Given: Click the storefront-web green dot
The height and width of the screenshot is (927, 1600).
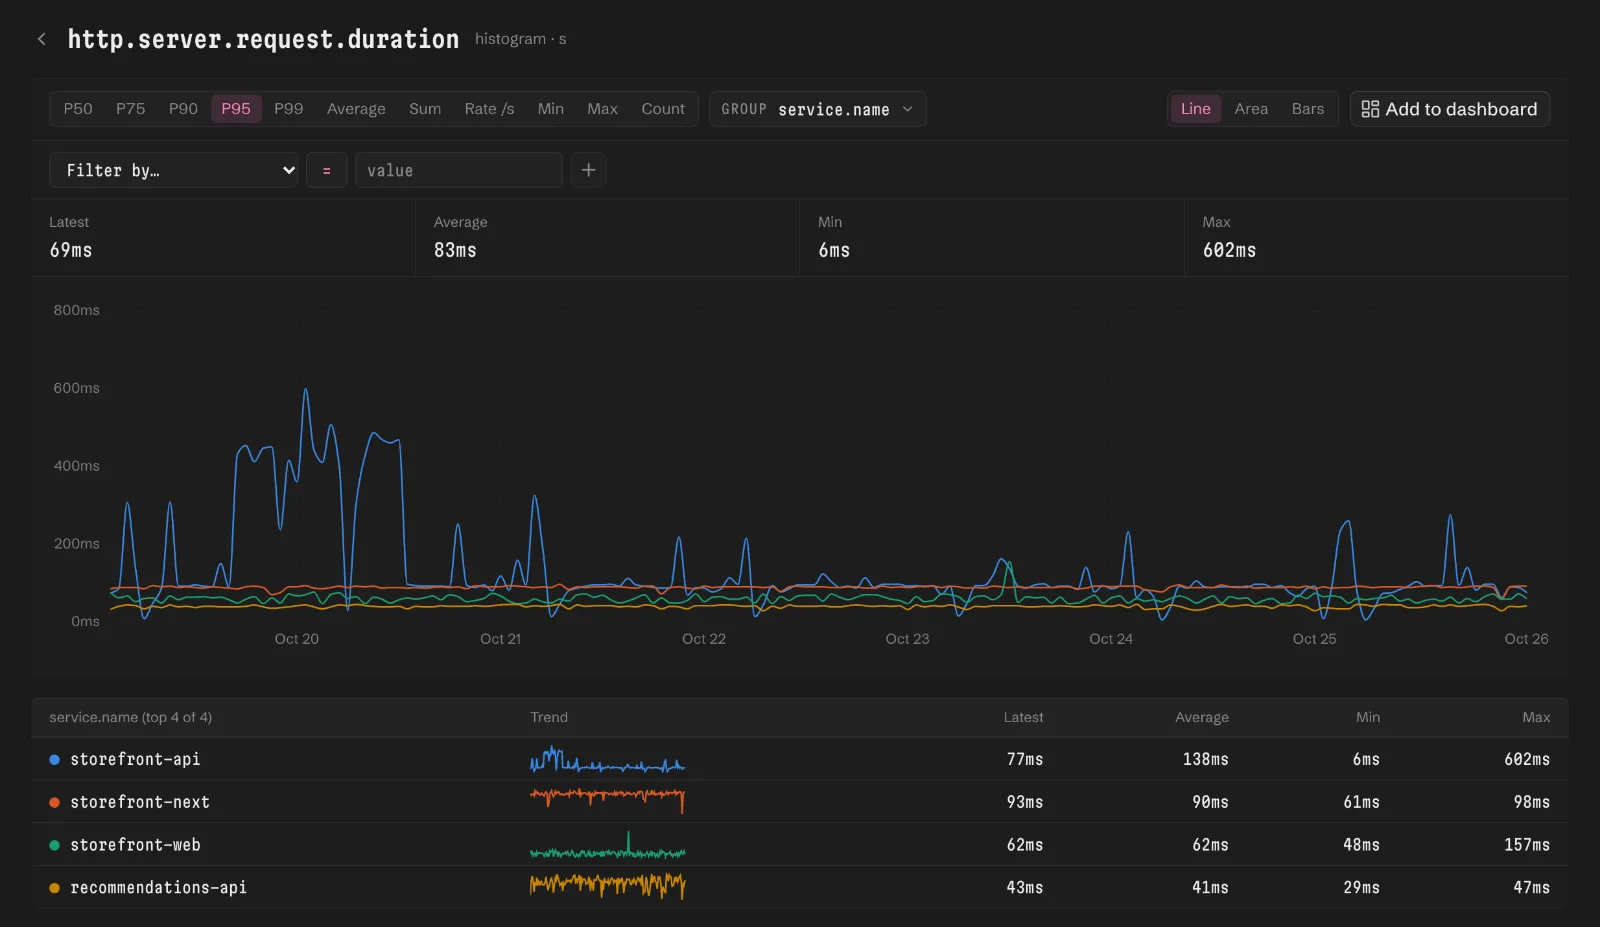Looking at the screenshot, I should pyautogui.click(x=54, y=845).
